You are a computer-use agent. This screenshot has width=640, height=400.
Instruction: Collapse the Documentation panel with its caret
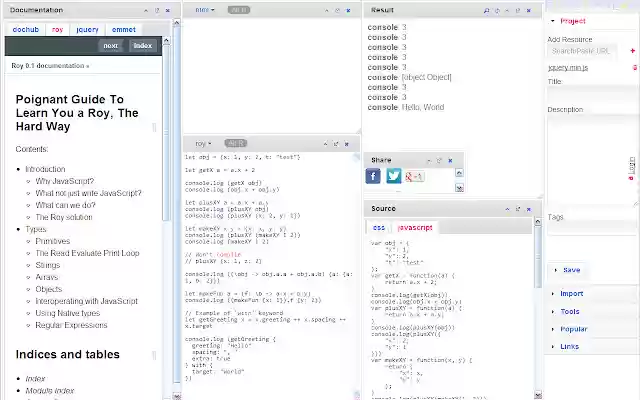pyautogui.click(x=146, y=11)
